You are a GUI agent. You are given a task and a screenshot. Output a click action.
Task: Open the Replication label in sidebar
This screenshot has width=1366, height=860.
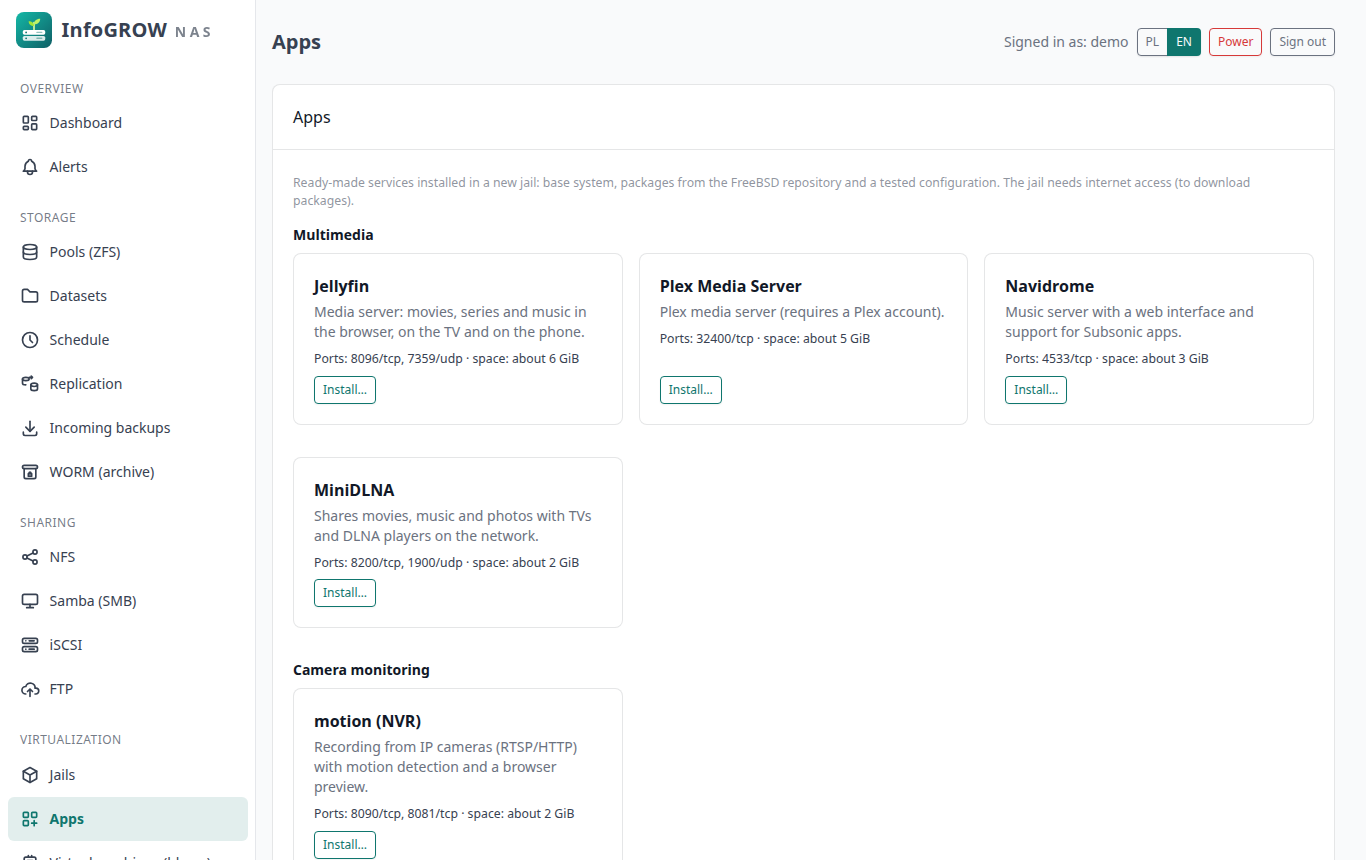pyautogui.click(x=86, y=384)
